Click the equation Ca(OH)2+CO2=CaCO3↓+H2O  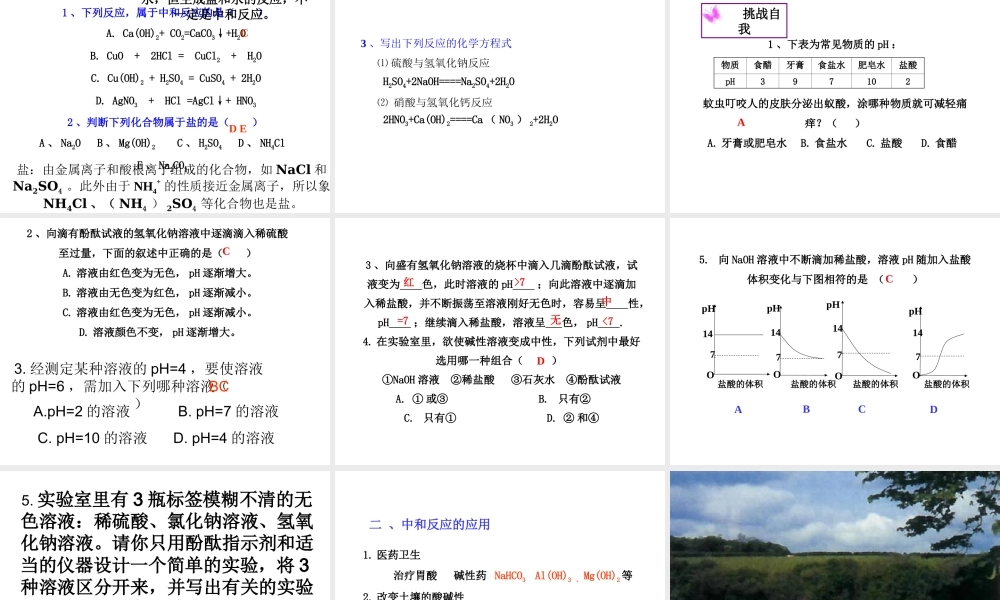(x=177, y=34)
